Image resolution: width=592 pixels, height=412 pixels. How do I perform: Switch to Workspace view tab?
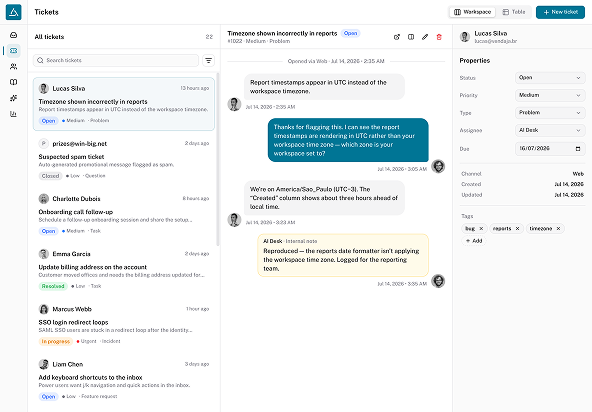(472, 12)
